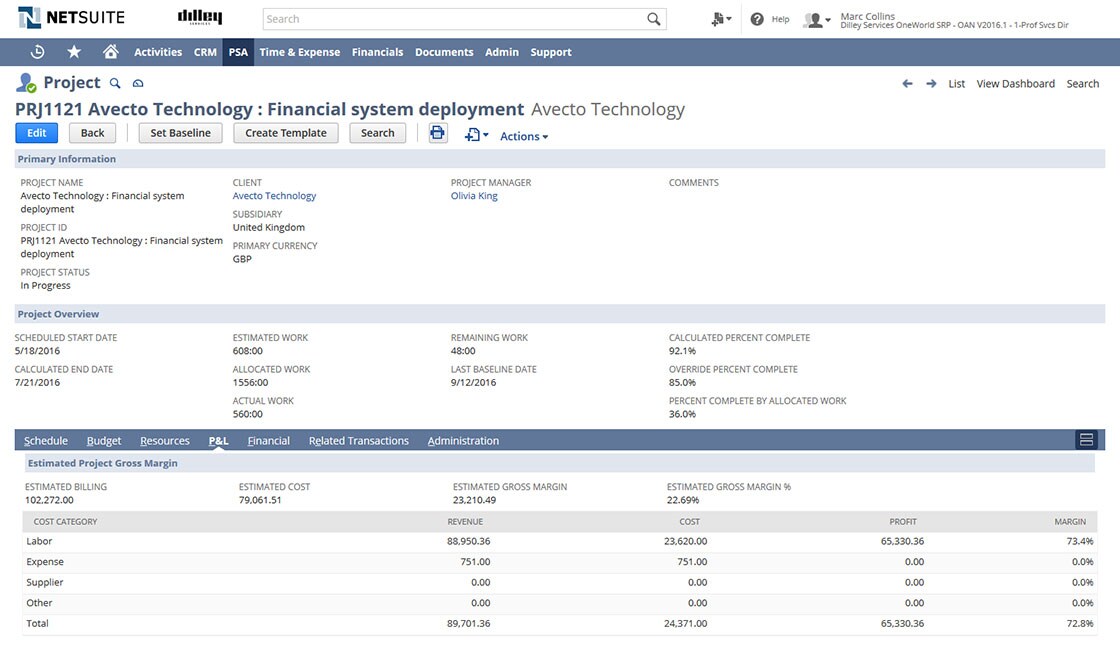Open the Support menu
1120x651 pixels.
(551, 52)
